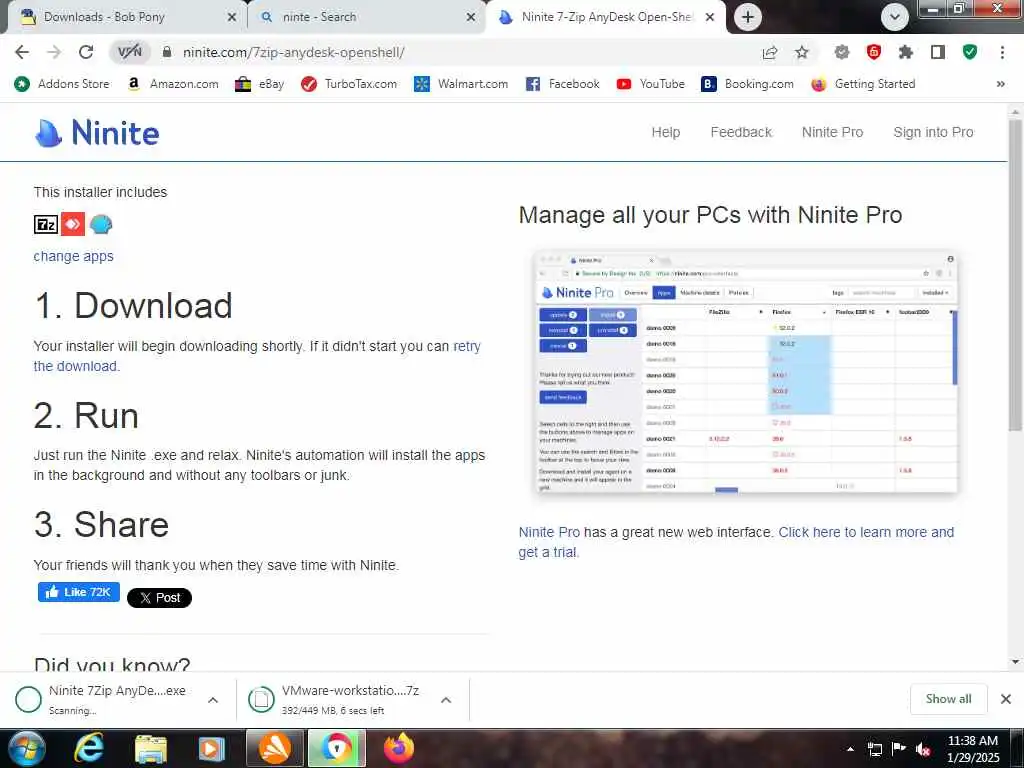
Task: Launch Firefox from the taskbar
Action: [399, 748]
